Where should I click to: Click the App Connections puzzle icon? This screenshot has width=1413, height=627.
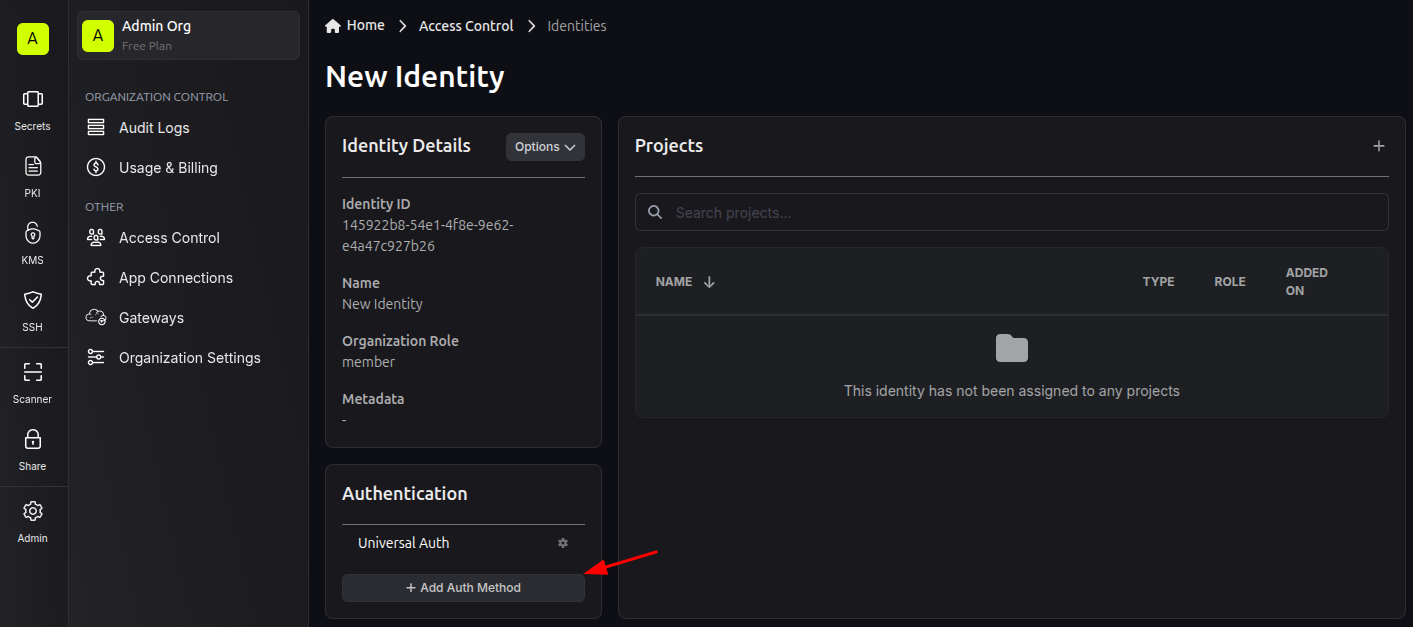click(96, 278)
